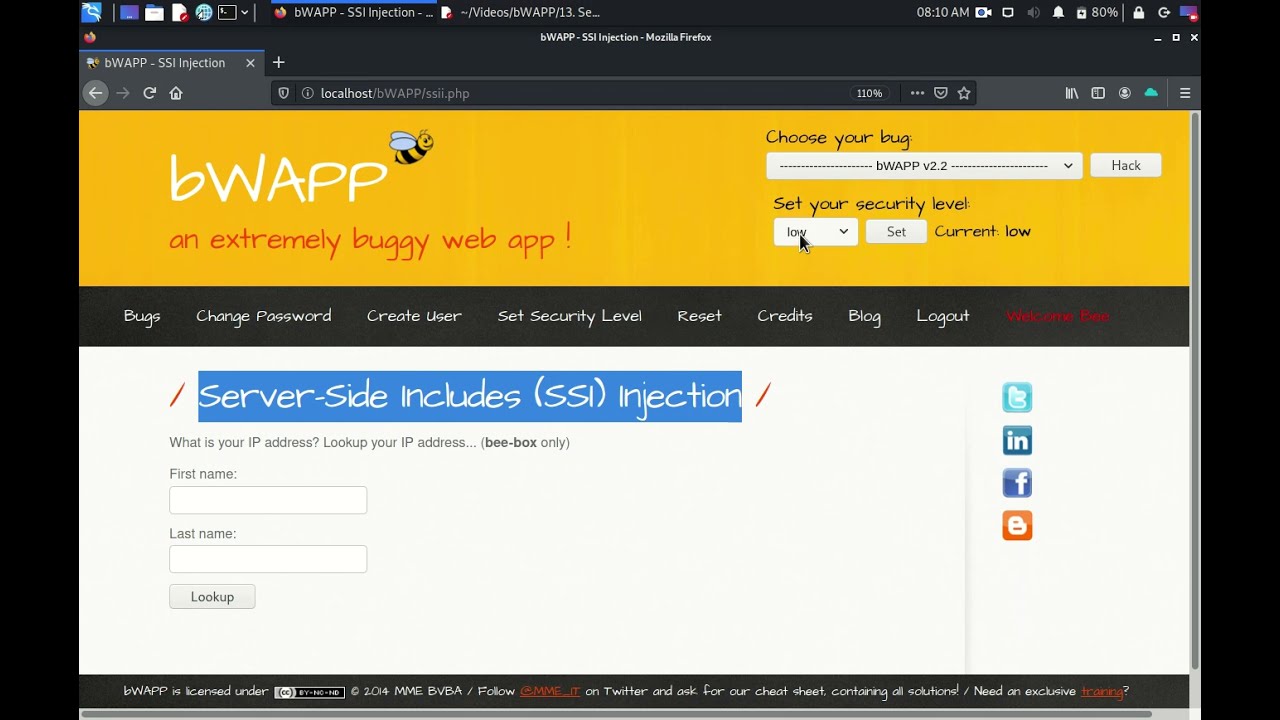Click the bWAPP bee logo

411,147
